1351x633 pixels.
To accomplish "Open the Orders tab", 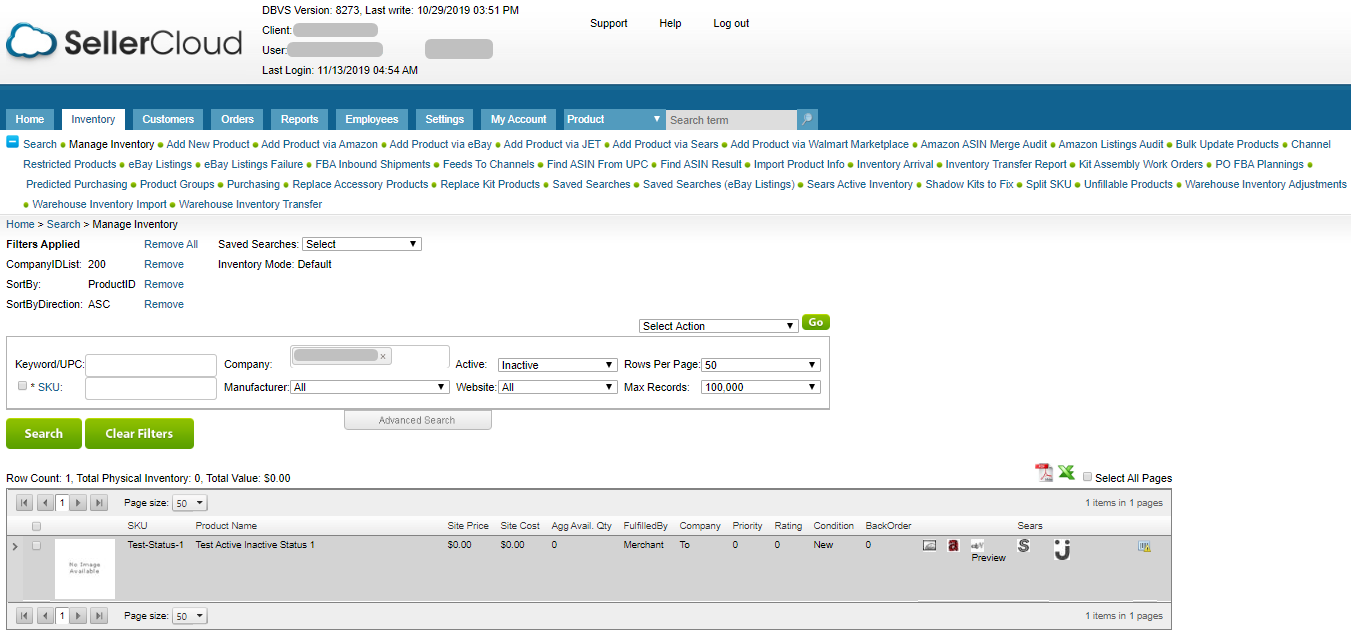I will point(237,119).
